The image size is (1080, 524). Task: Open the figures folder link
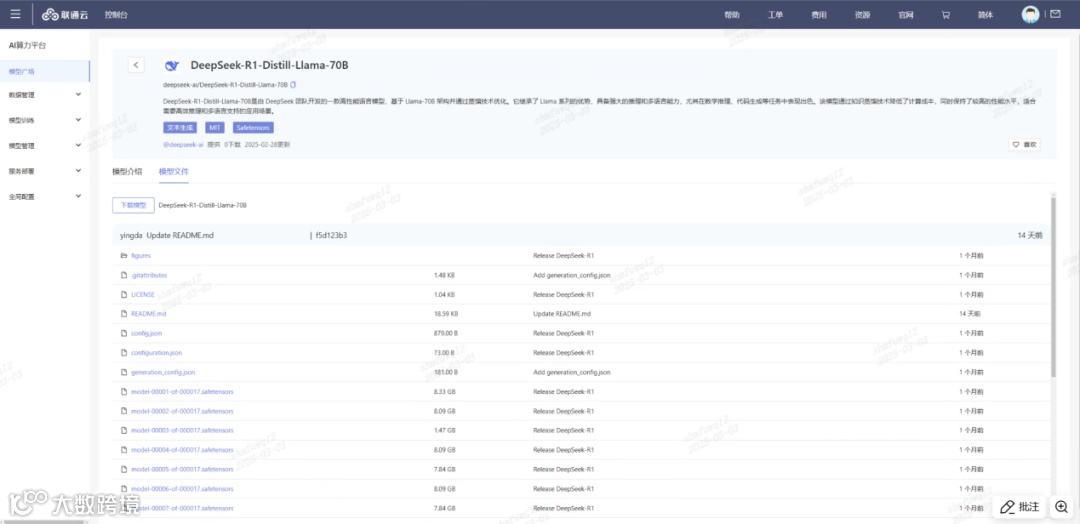coord(141,255)
